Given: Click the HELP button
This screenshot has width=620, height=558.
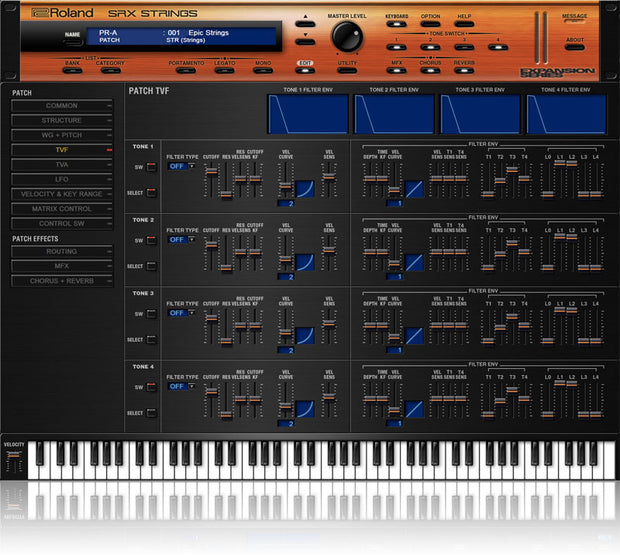Looking at the screenshot, I should click(x=464, y=24).
